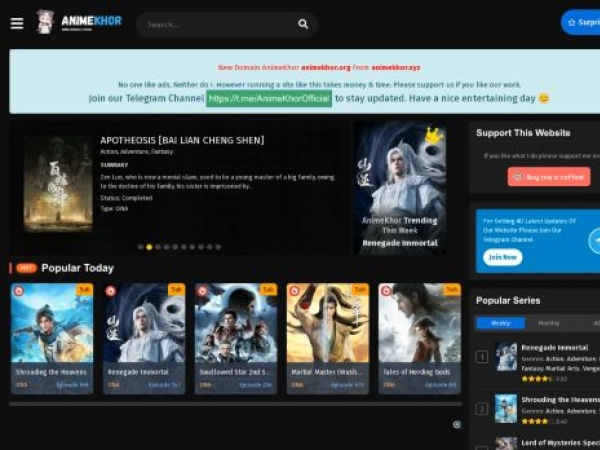This screenshot has height=450, width=600.
Task: Click the Apotheosis poster thumbnail
Action: click(x=58, y=184)
